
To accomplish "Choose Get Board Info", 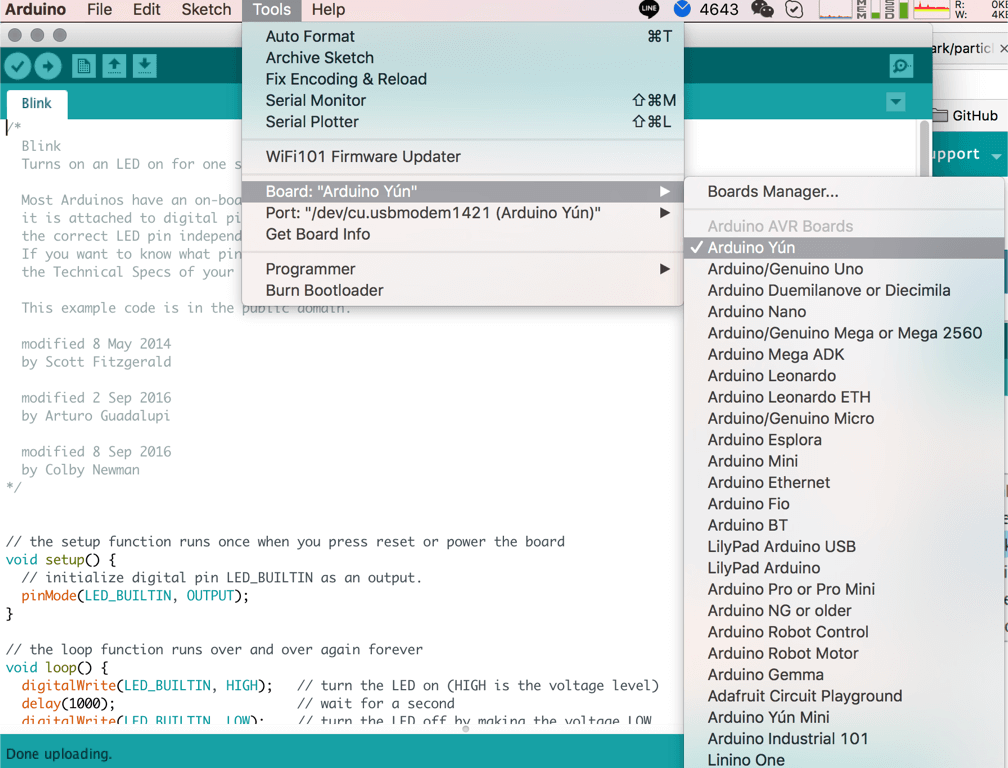I will pyautogui.click(x=463, y=234).
